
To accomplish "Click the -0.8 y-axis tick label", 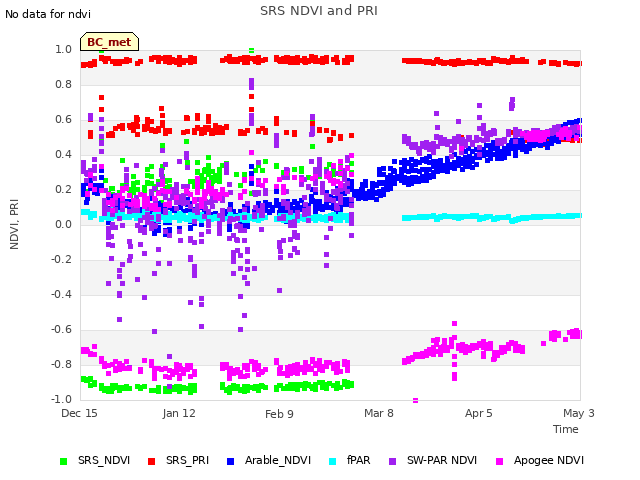I will click(x=61, y=364).
